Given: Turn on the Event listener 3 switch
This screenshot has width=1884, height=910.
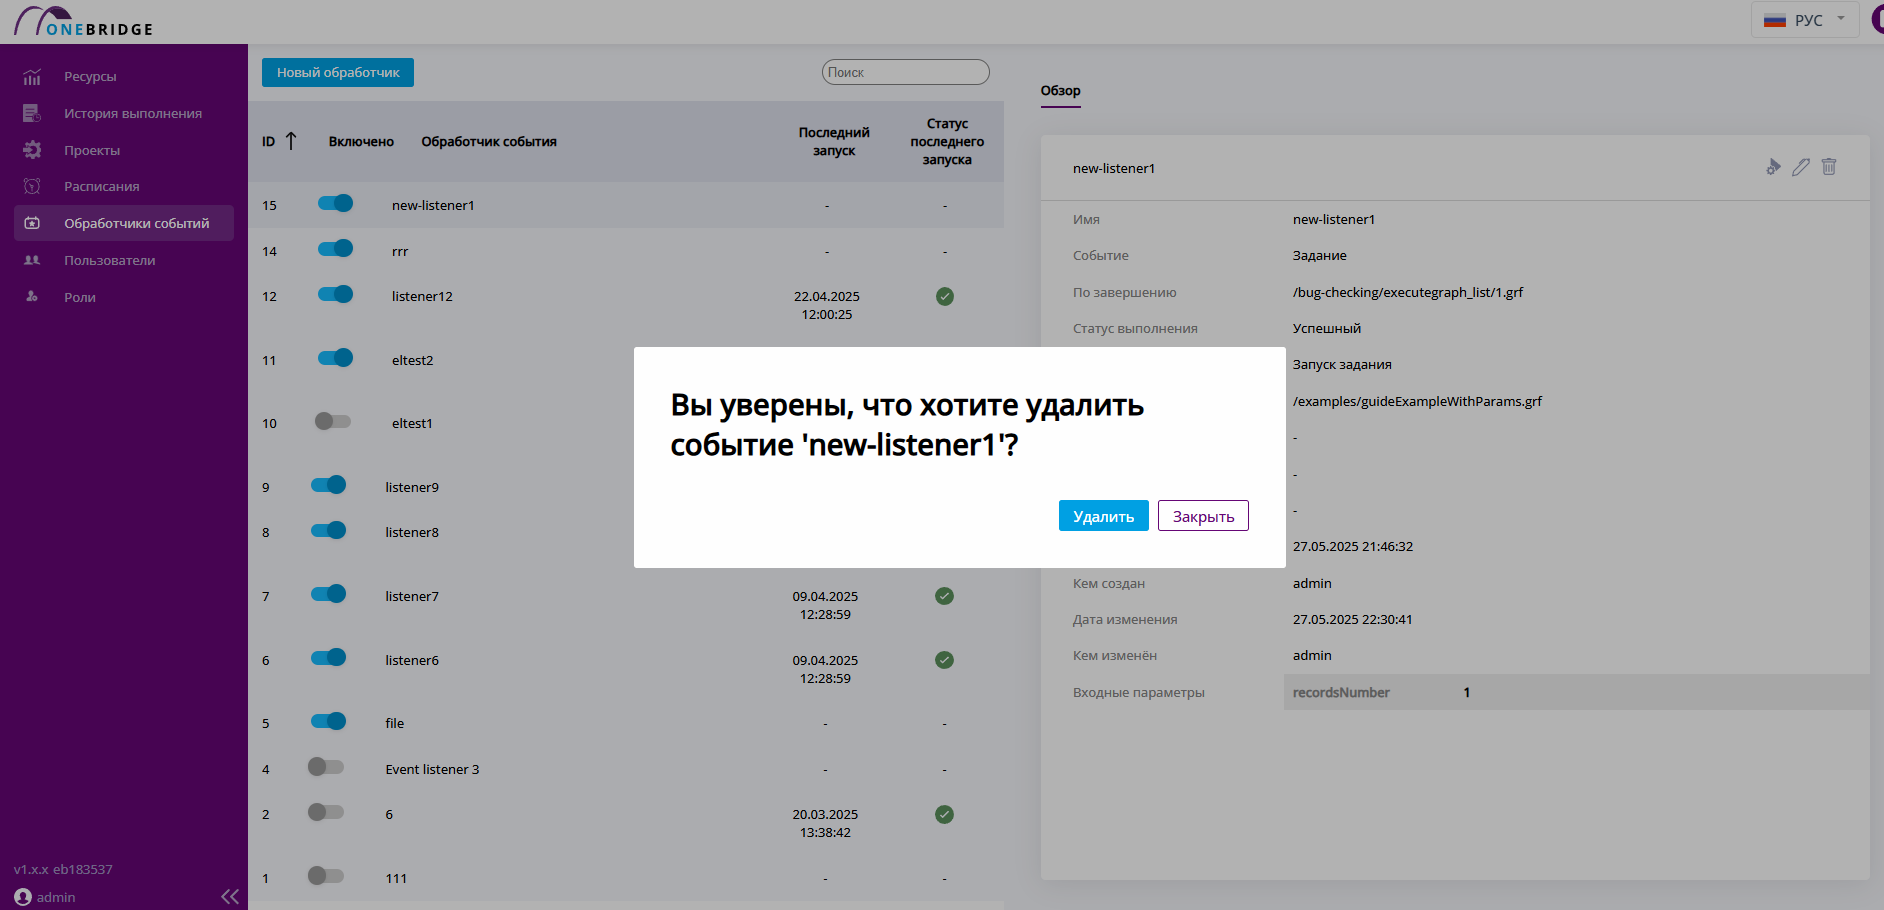Looking at the screenshot, I should tap(325, 767).
